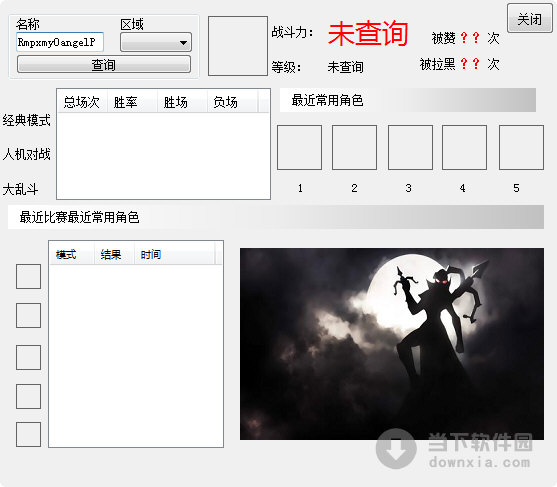Select recent character slot 5
Image resolution: width=557 pixels, height=487 pixels.
click(521, 147)
